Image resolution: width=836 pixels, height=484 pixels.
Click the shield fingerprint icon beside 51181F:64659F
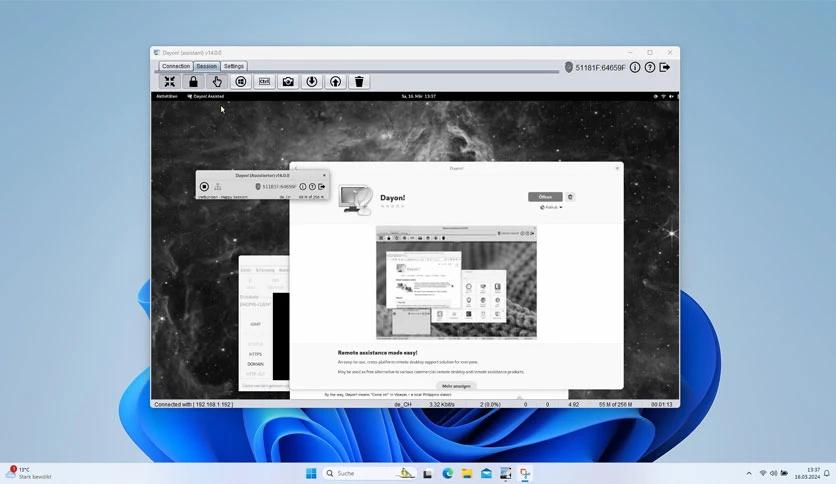coord(568,67)
